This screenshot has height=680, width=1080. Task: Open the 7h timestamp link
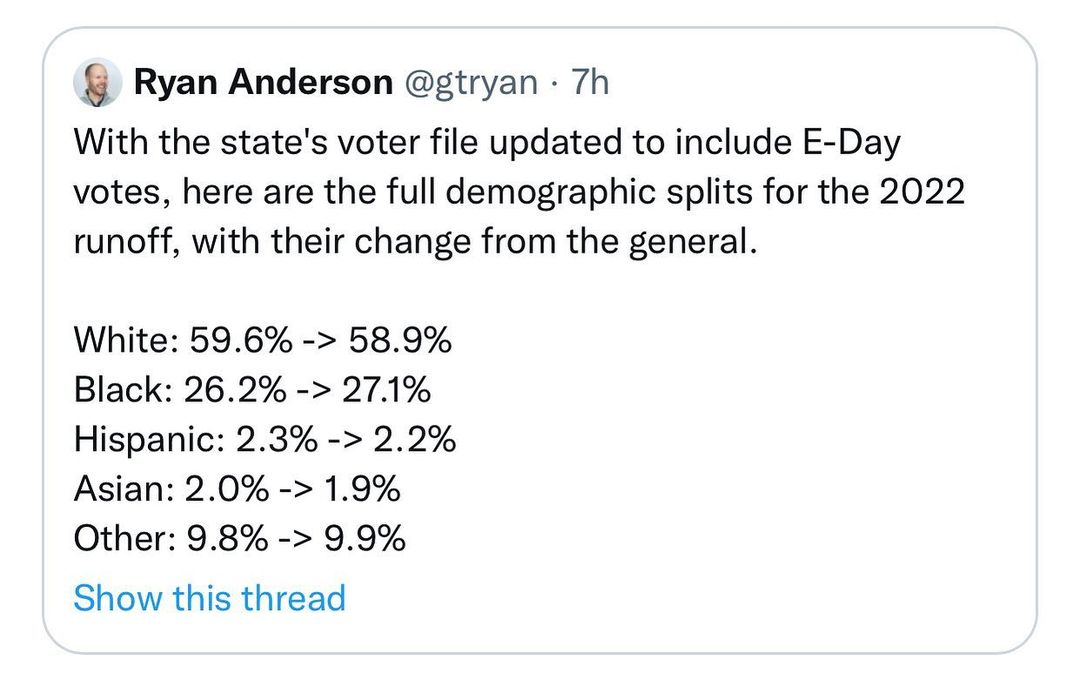[589, 83]
